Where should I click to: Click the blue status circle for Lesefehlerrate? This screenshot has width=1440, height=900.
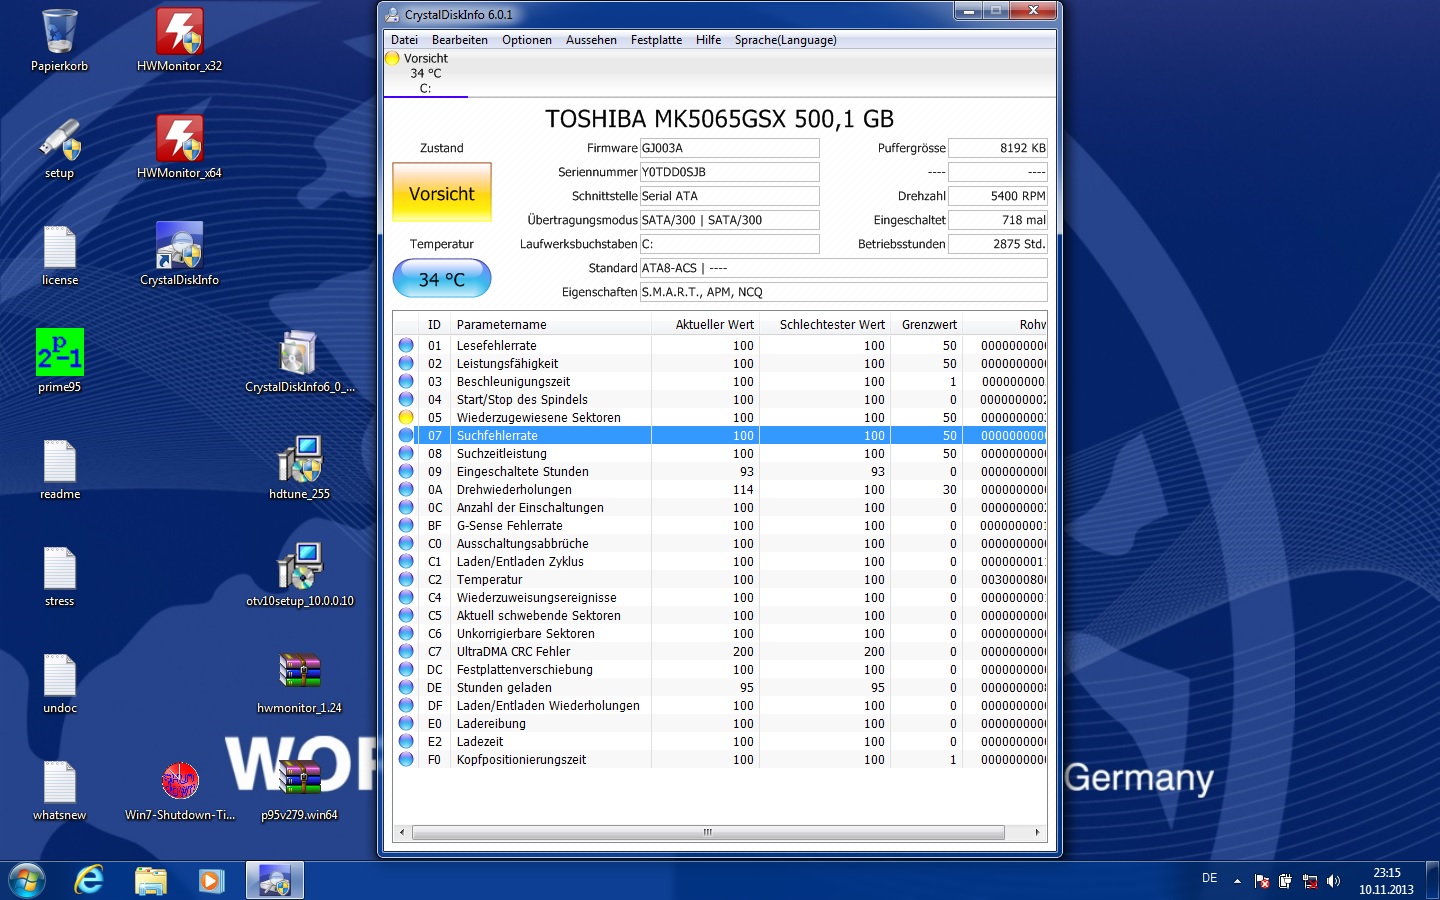(x=406, y=345)
